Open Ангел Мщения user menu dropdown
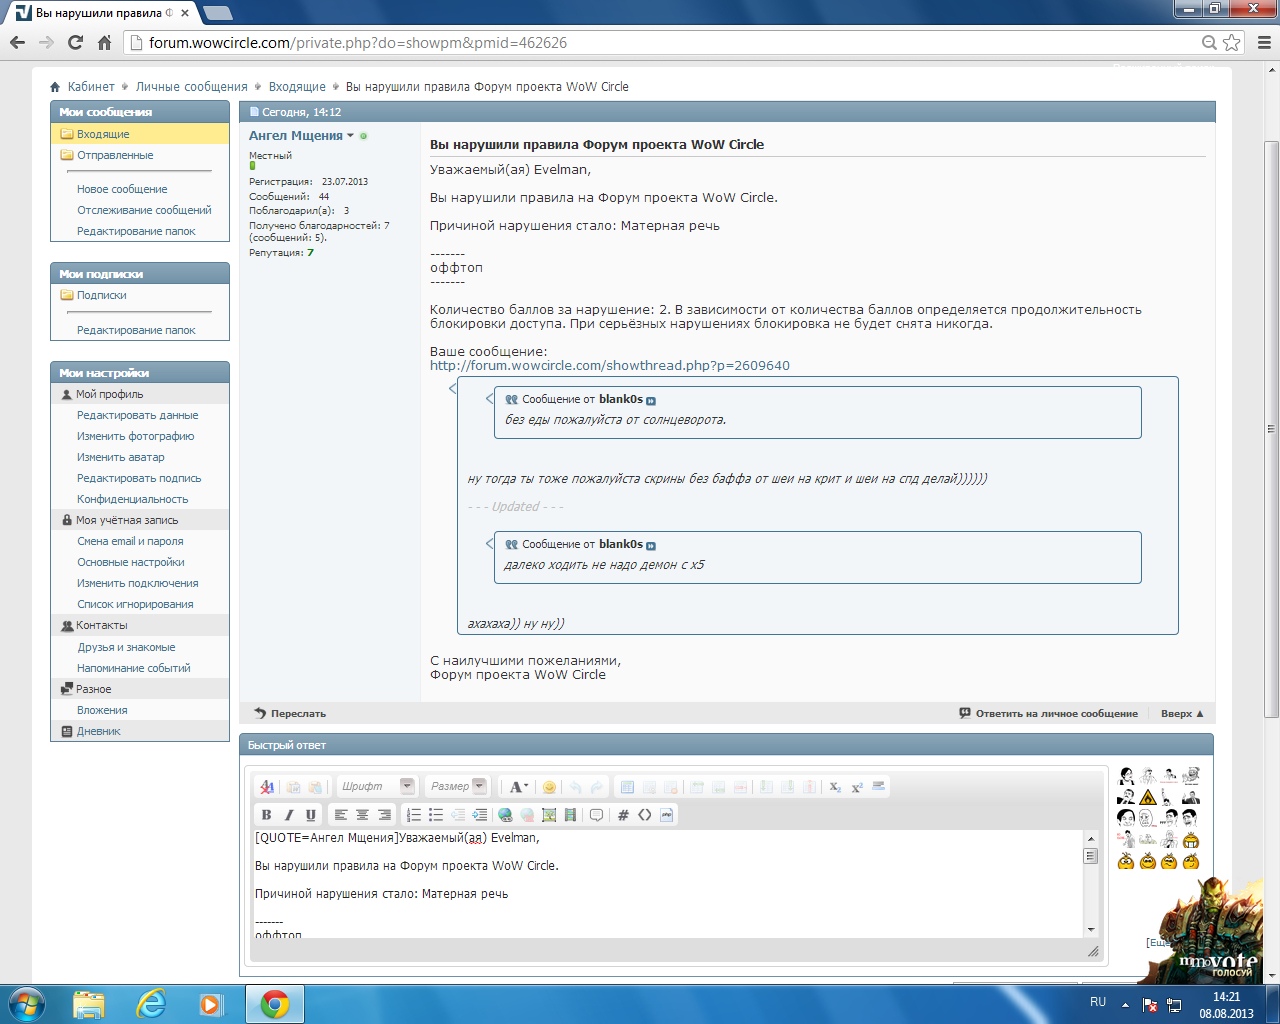 [350, 136]
